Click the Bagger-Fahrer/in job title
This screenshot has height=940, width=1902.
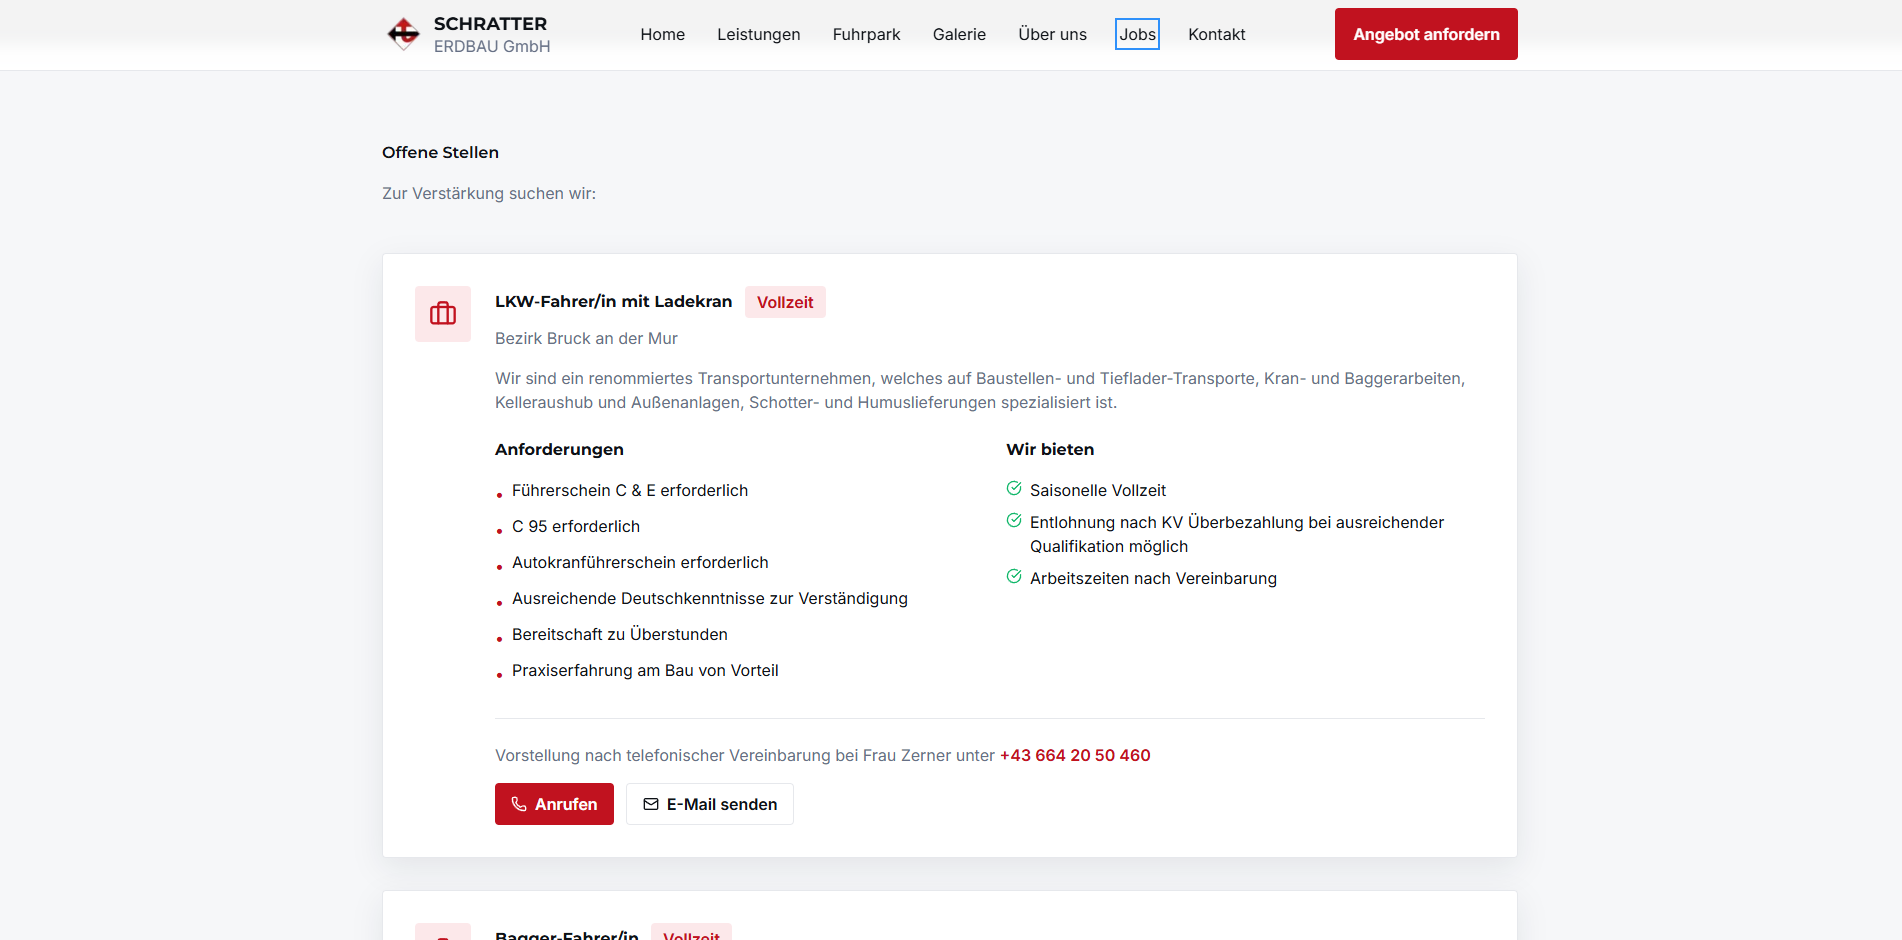(x=567, y=934)
